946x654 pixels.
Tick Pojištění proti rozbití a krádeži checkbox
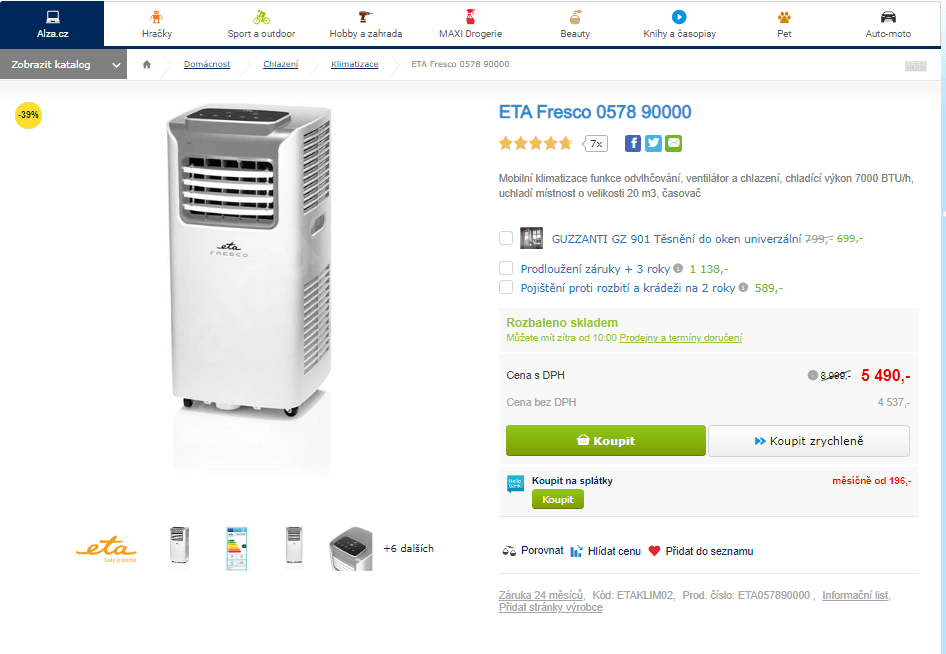pyautogui.click(x=506, y=287)
